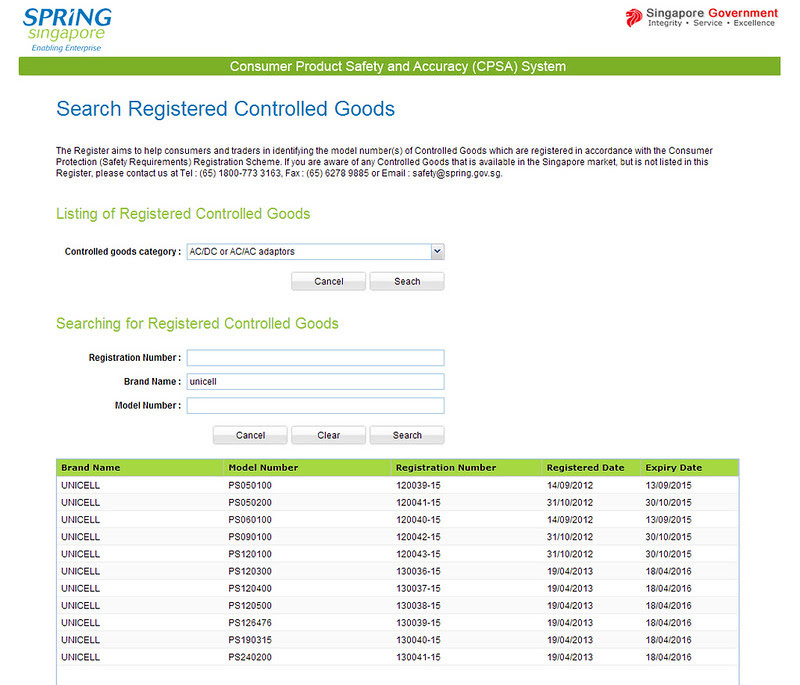Select model number PS050100
The height and width of the screenshot is (685, 800).
(x=250, y=486)
